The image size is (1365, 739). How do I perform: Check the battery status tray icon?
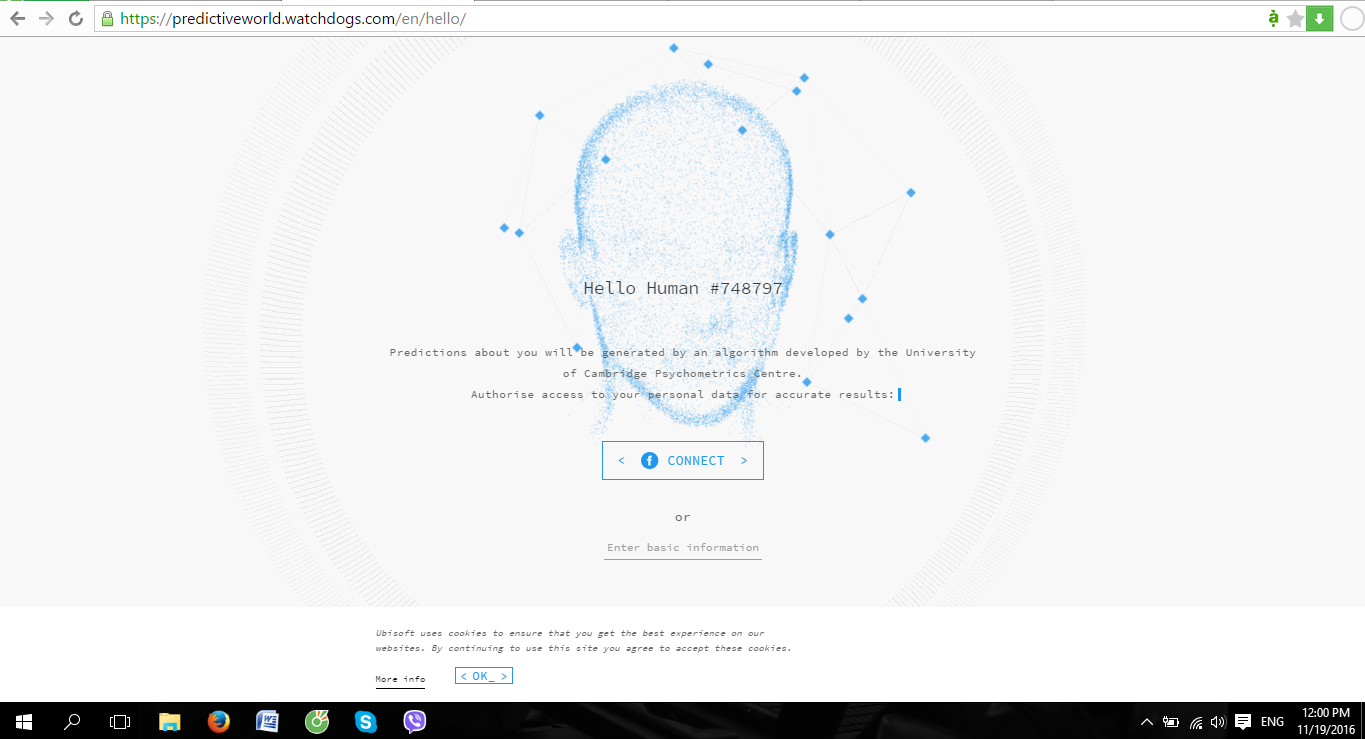point(1170,721)
